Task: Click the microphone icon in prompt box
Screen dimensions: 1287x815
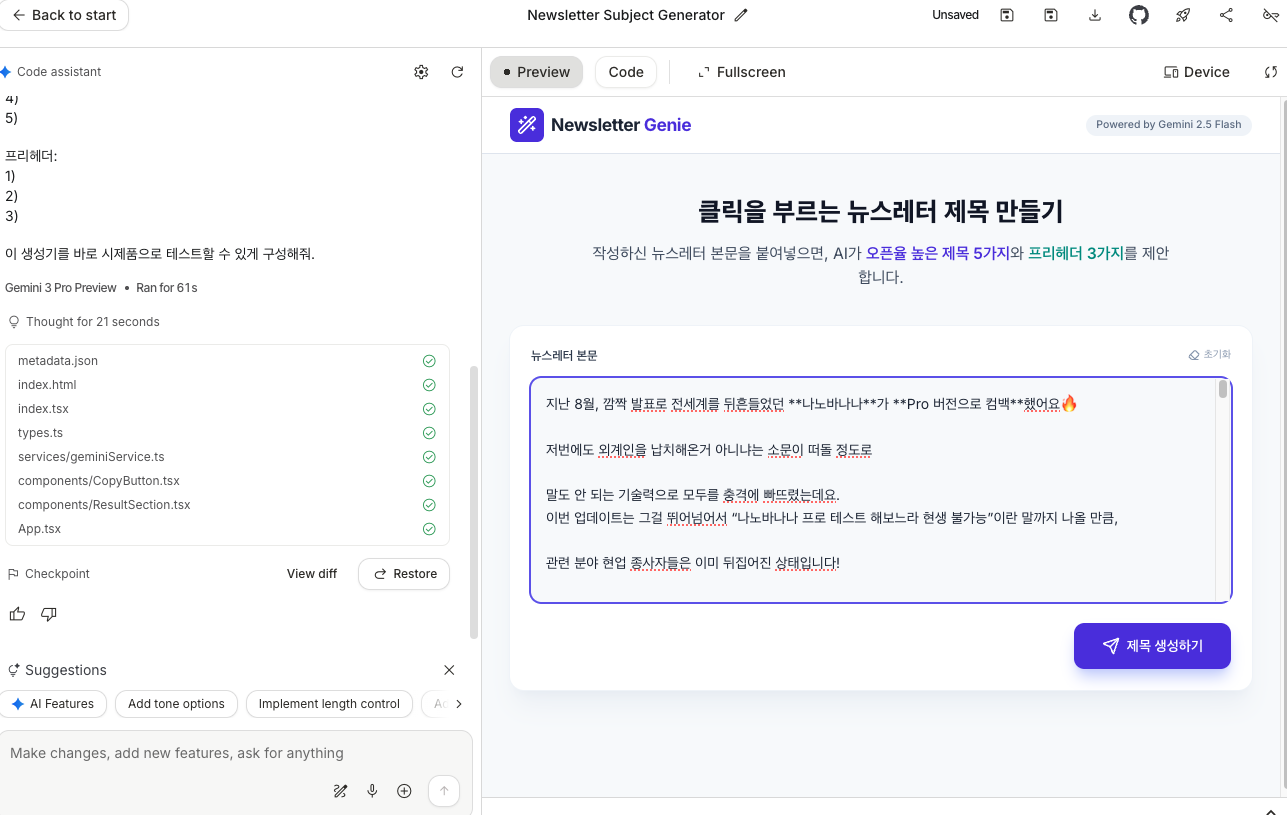Action: pos(372,791)
